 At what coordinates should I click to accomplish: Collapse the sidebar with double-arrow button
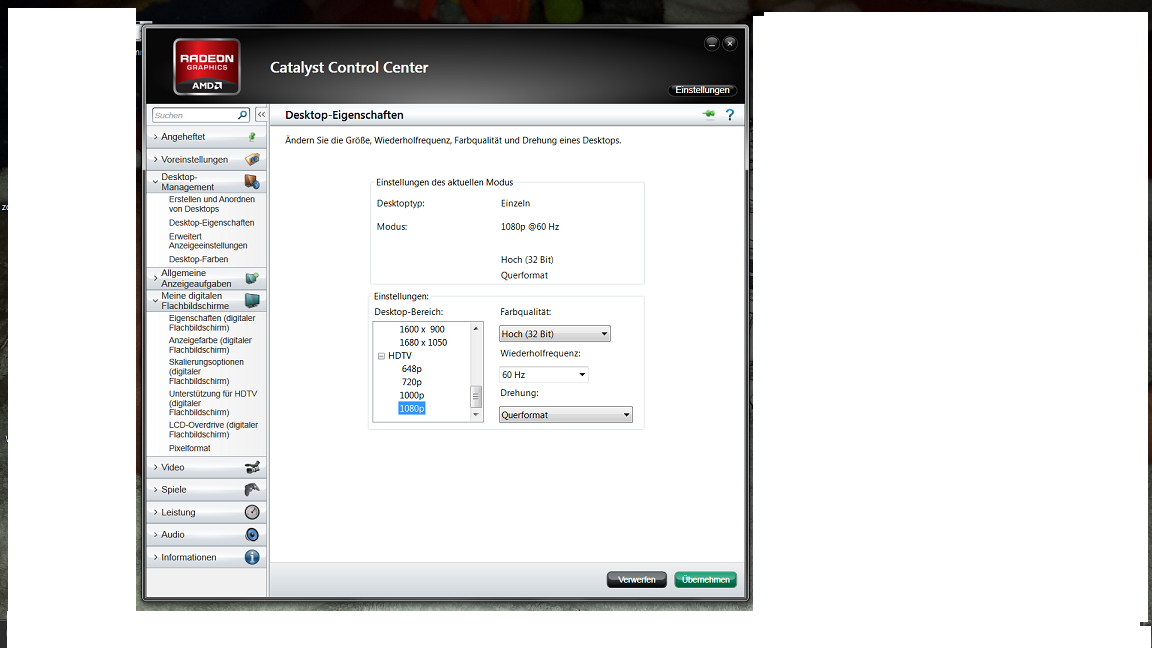point(261,115)
